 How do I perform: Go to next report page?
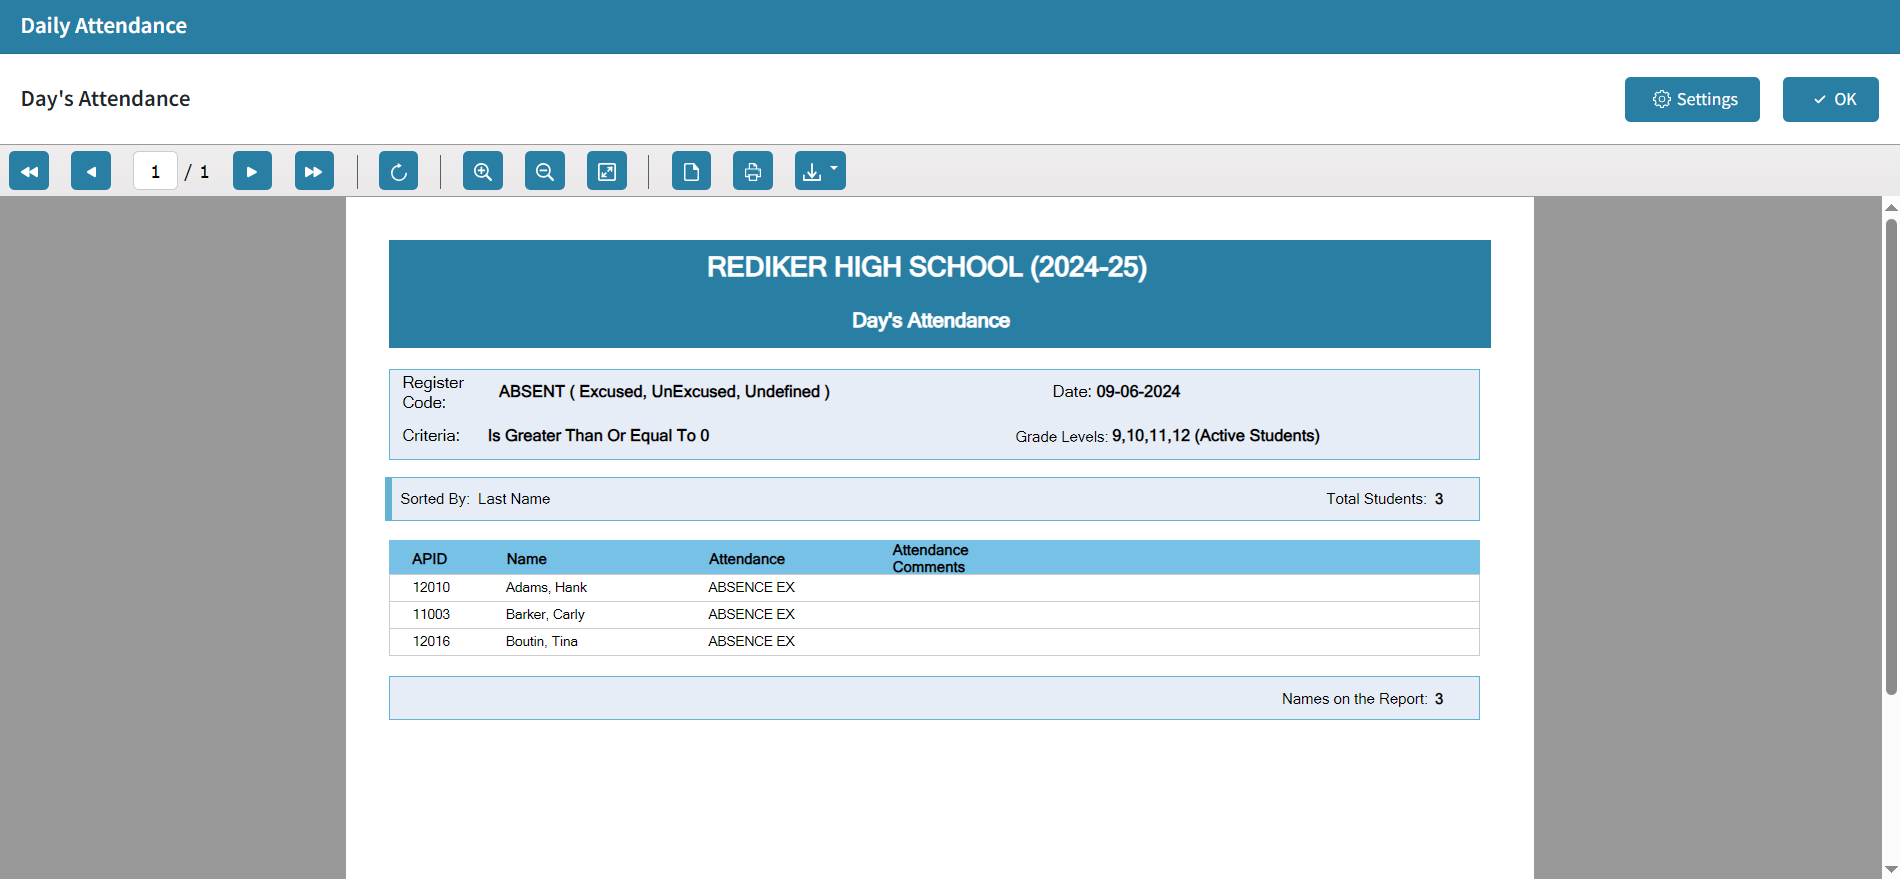click(252, 171)
